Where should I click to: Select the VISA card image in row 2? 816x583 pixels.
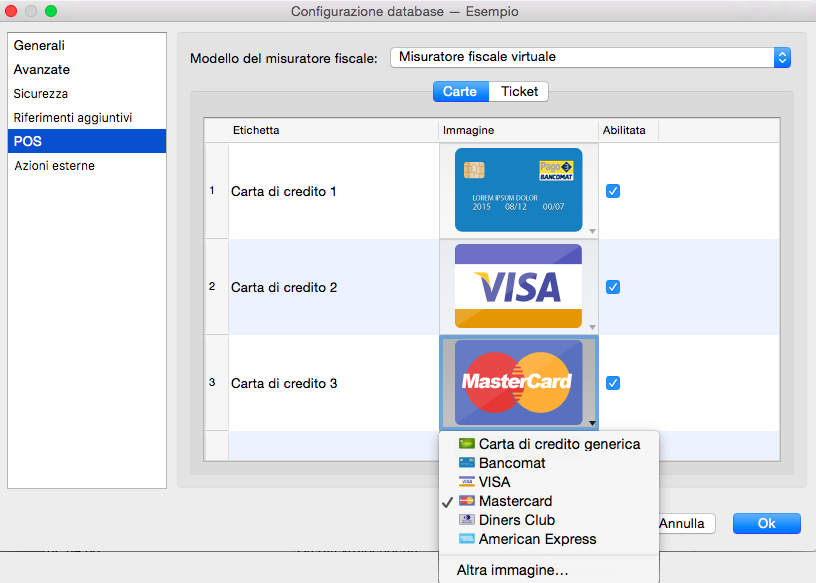pos(518,287)
